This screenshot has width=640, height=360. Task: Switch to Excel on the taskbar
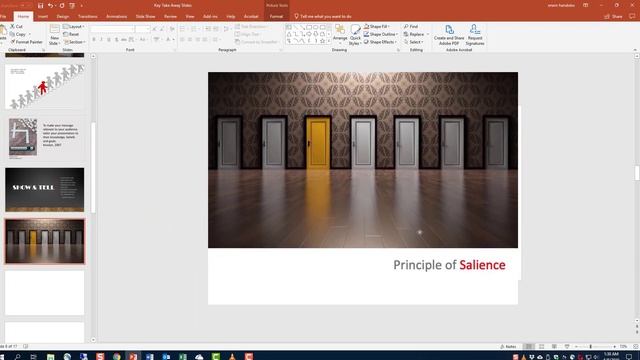[x=183, y=356]
